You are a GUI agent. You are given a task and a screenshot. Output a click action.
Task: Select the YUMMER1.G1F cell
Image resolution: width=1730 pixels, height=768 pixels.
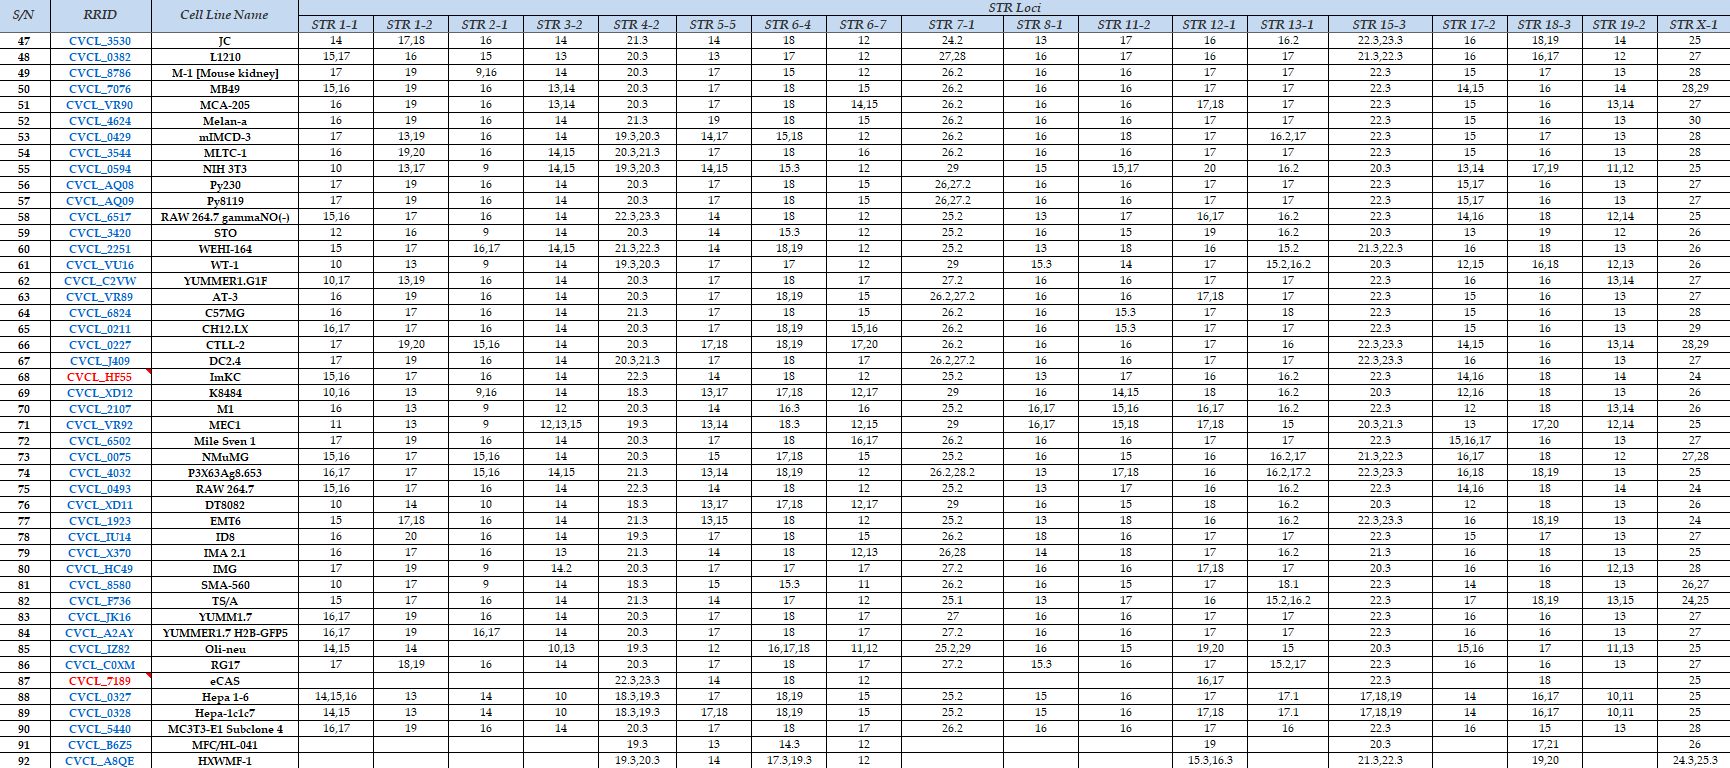(225, 281)
